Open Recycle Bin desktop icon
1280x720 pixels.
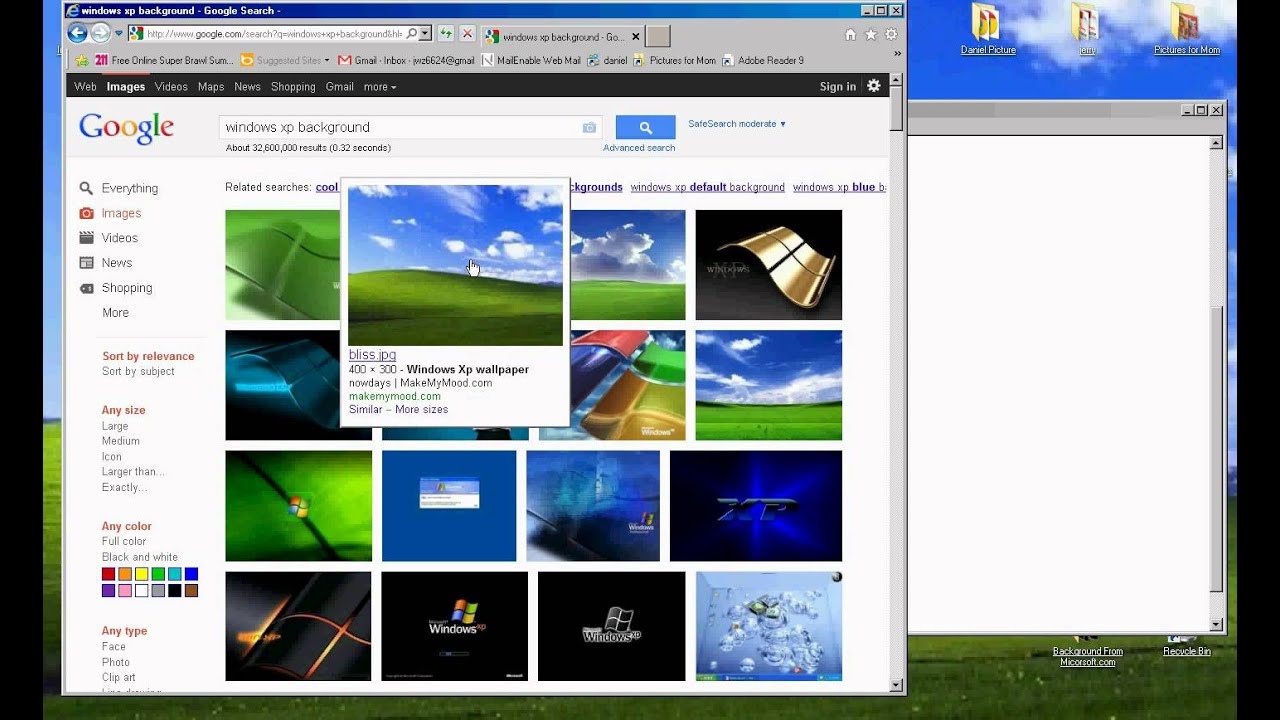pos(1187,644)
